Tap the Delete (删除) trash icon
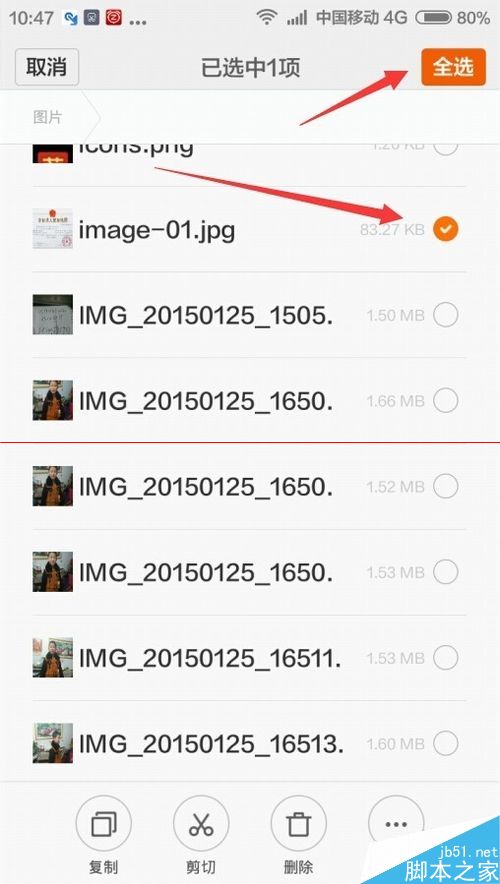The height and width of the screenshot is (884, 500). pyautogui.click(x=299, y=823)
